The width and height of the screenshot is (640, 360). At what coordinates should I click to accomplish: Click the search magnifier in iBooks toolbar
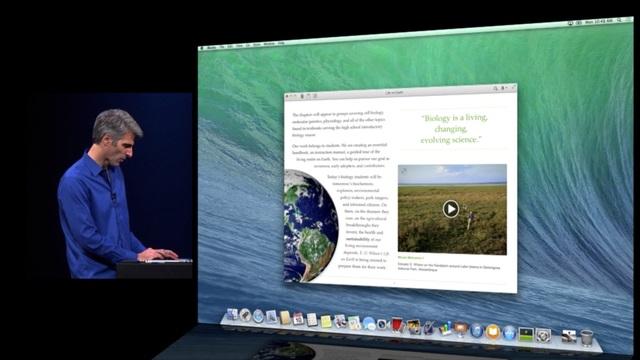coord(495,88)
